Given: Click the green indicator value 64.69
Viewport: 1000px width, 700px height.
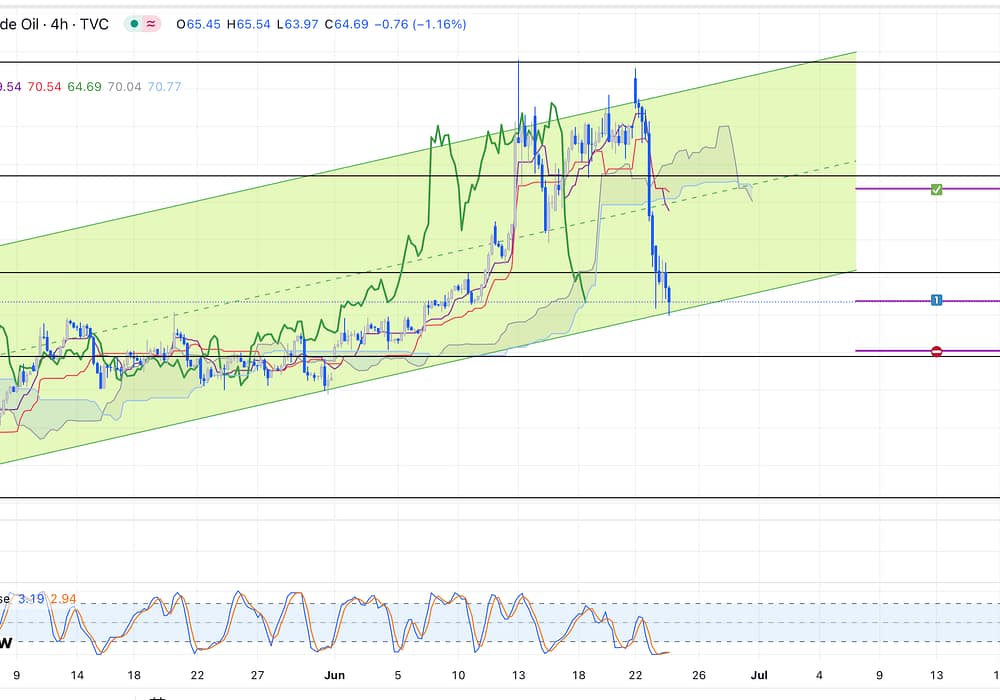Looking at the screenshot, I should click(x=84, y=87).
